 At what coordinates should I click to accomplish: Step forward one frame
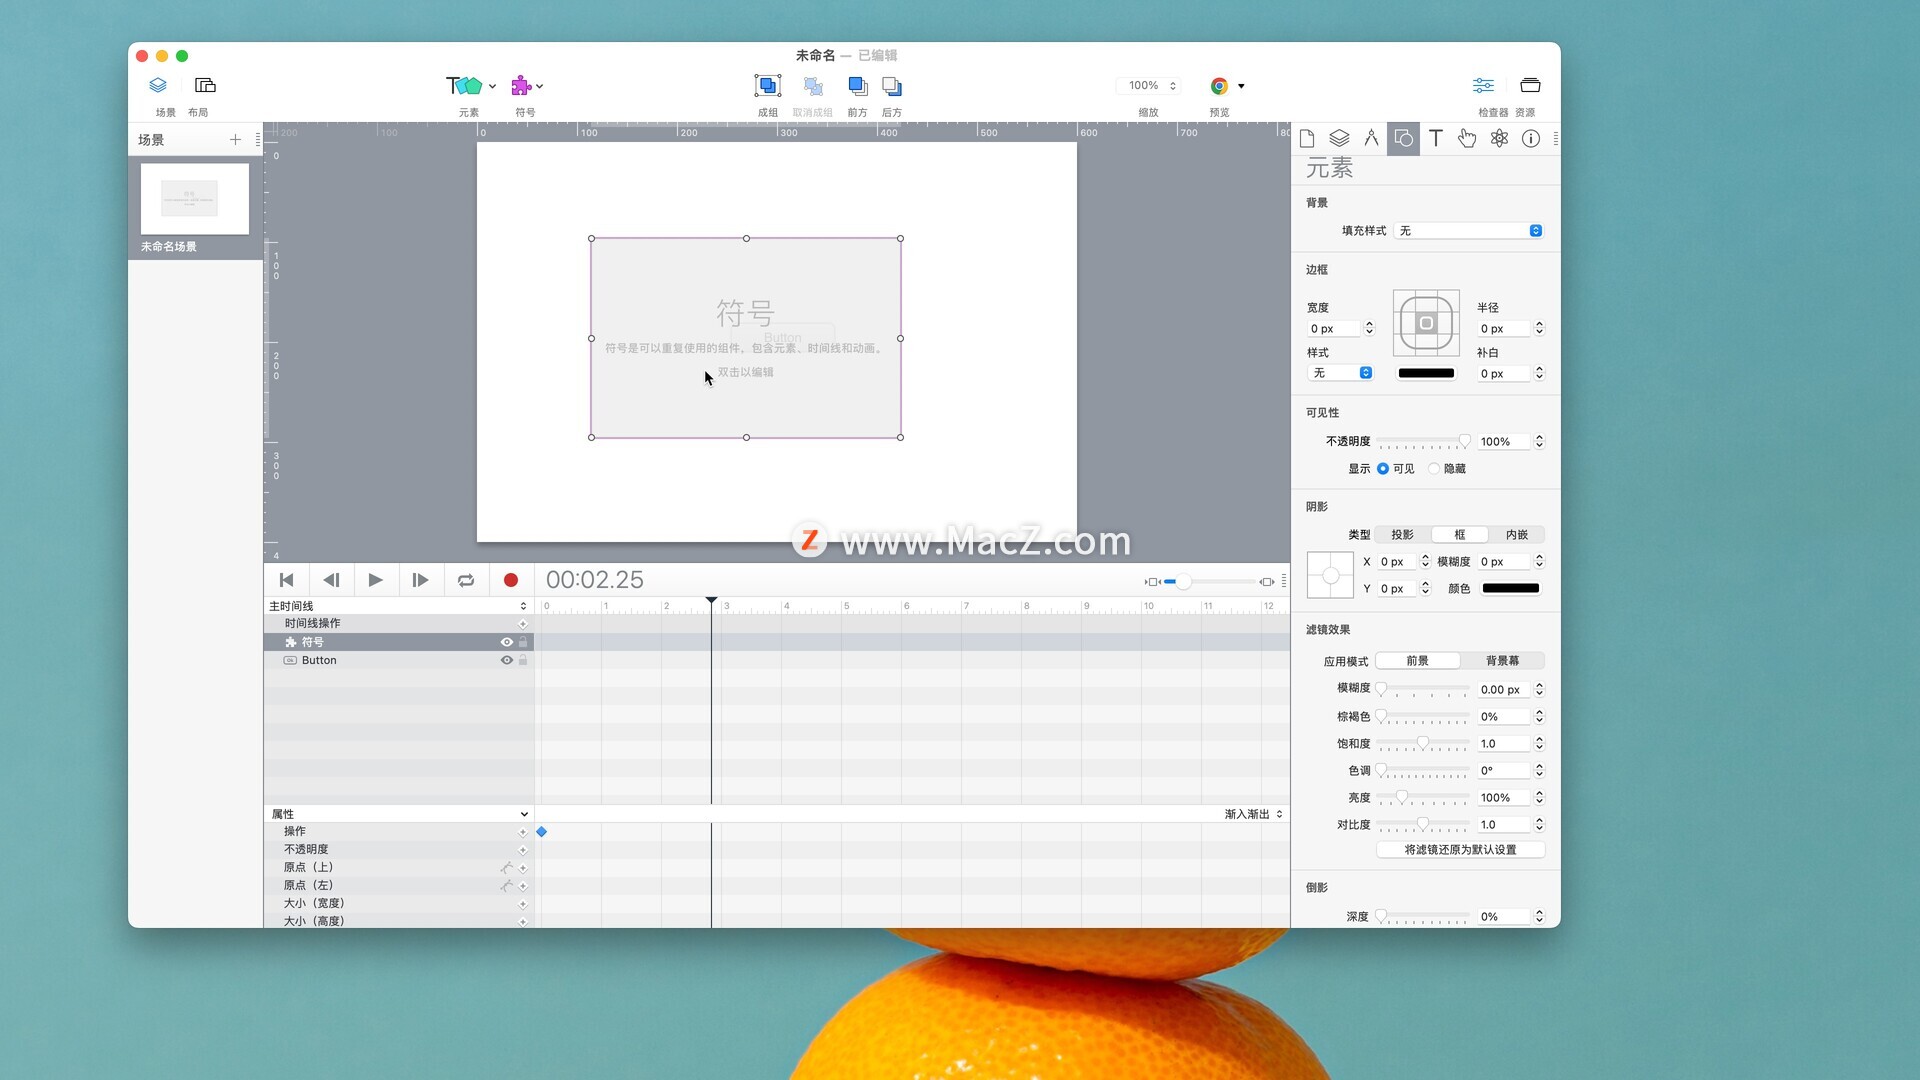[x=420, y=580]
